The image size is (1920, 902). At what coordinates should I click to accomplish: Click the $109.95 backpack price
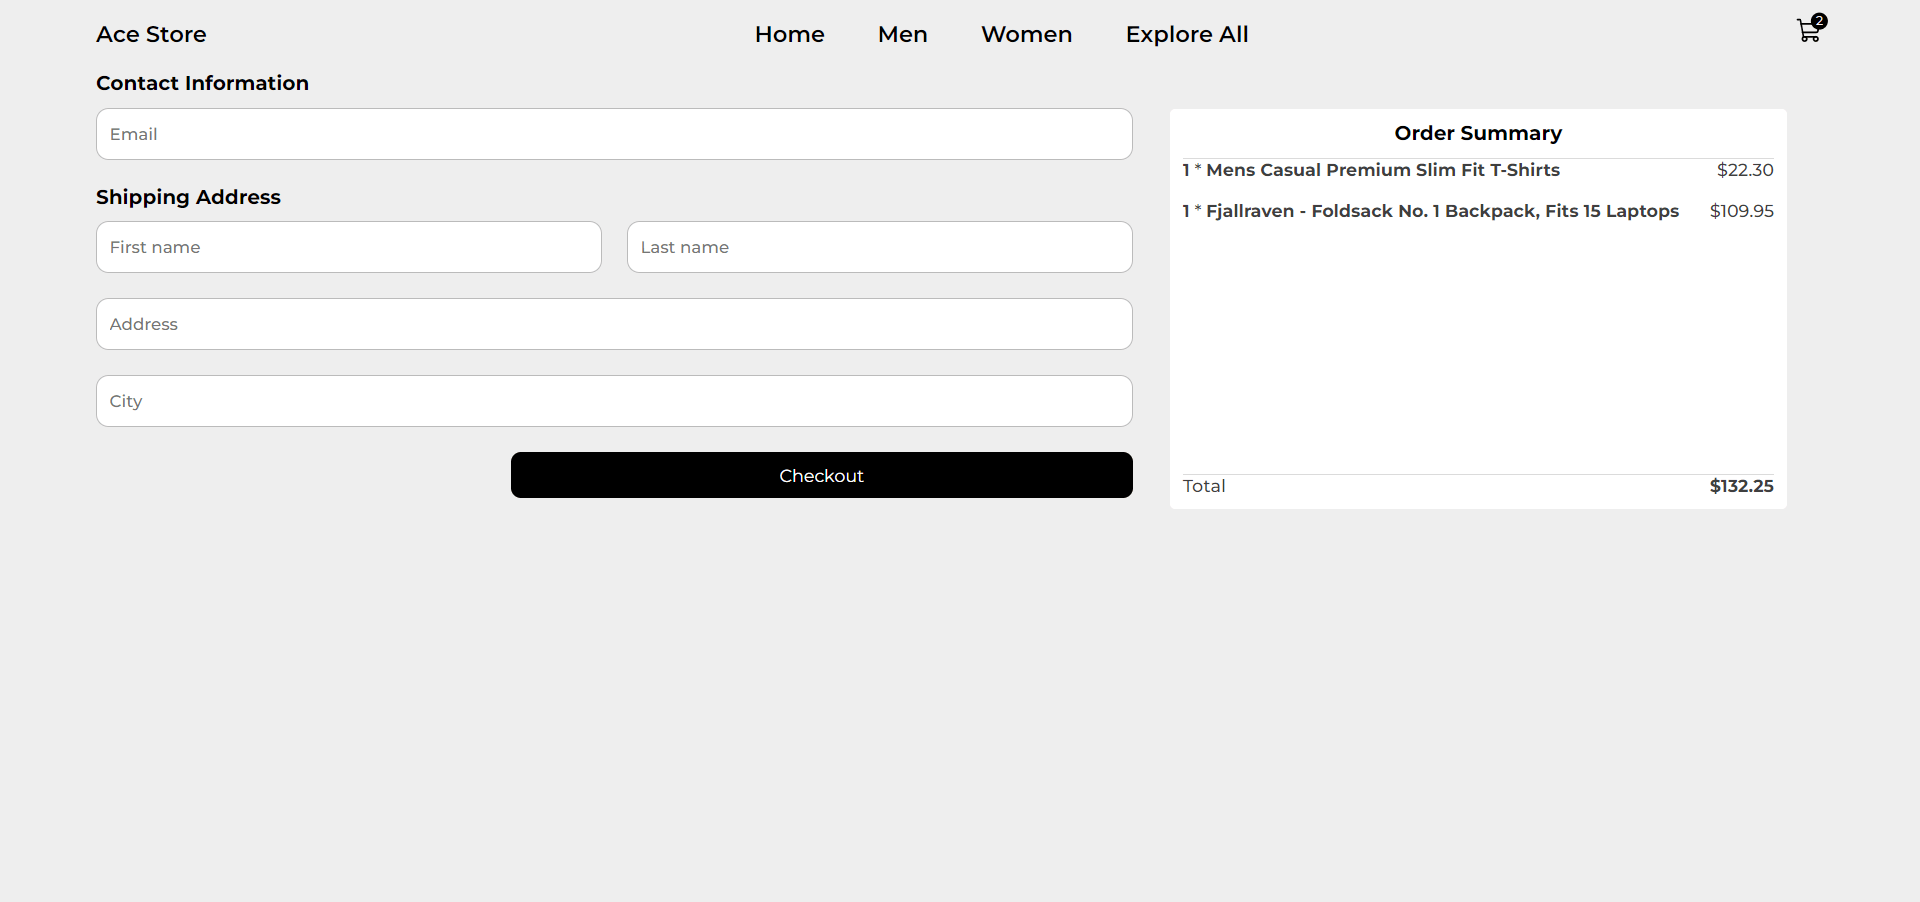(x=1740, y=211)
